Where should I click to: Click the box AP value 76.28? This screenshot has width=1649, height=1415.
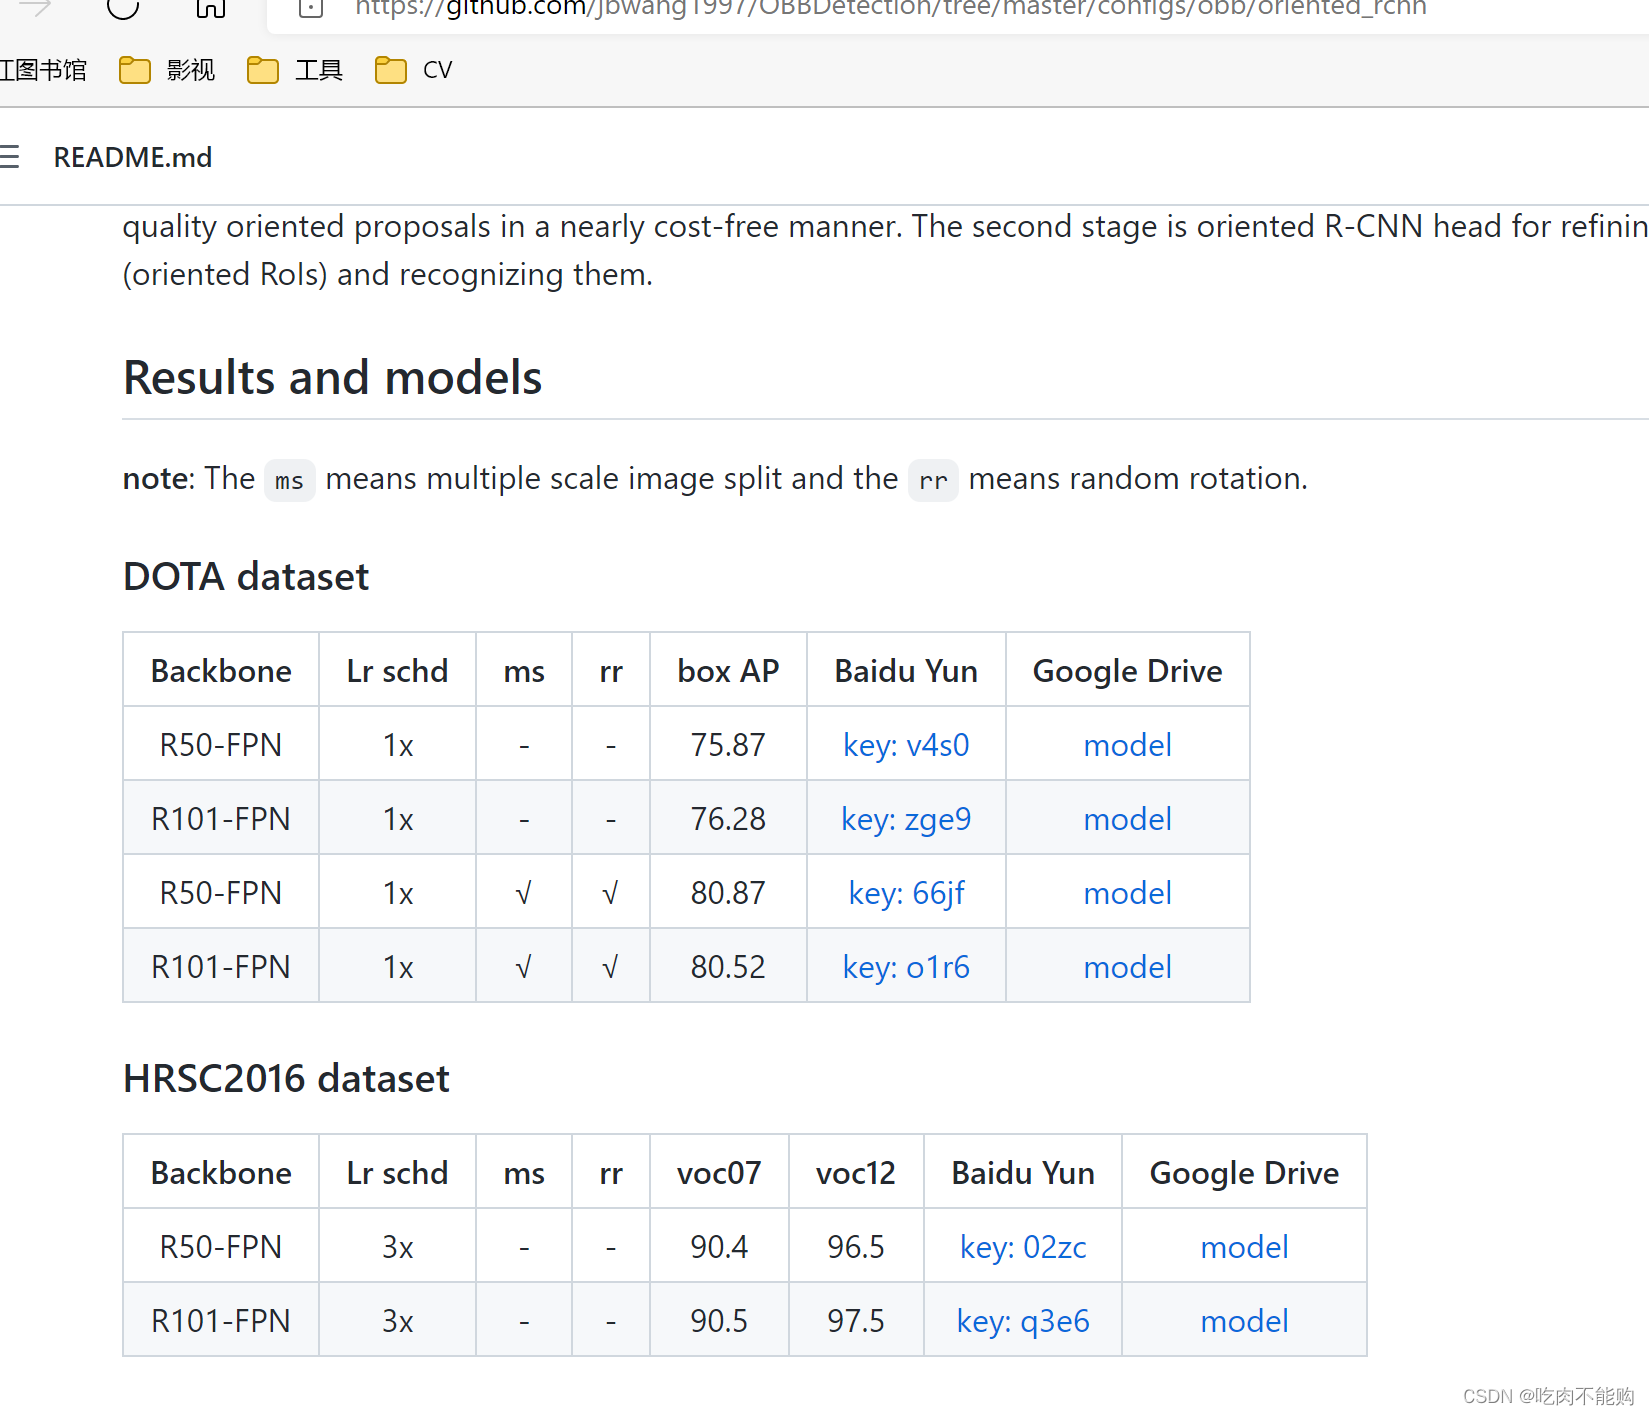point(728,819)
